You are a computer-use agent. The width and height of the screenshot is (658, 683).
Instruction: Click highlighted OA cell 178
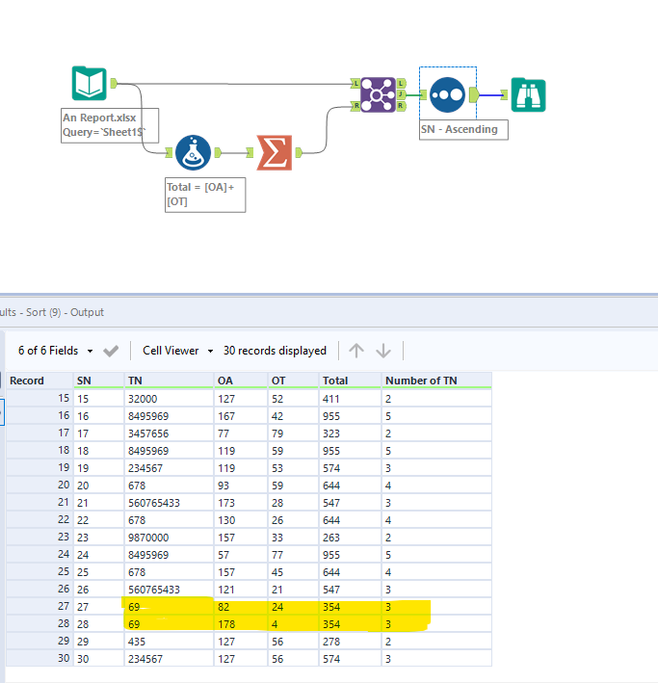241,624
